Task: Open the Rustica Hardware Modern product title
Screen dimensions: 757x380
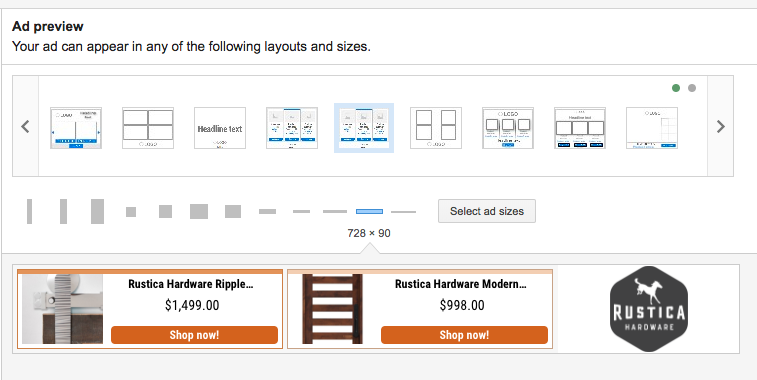Action: [461, 284]
